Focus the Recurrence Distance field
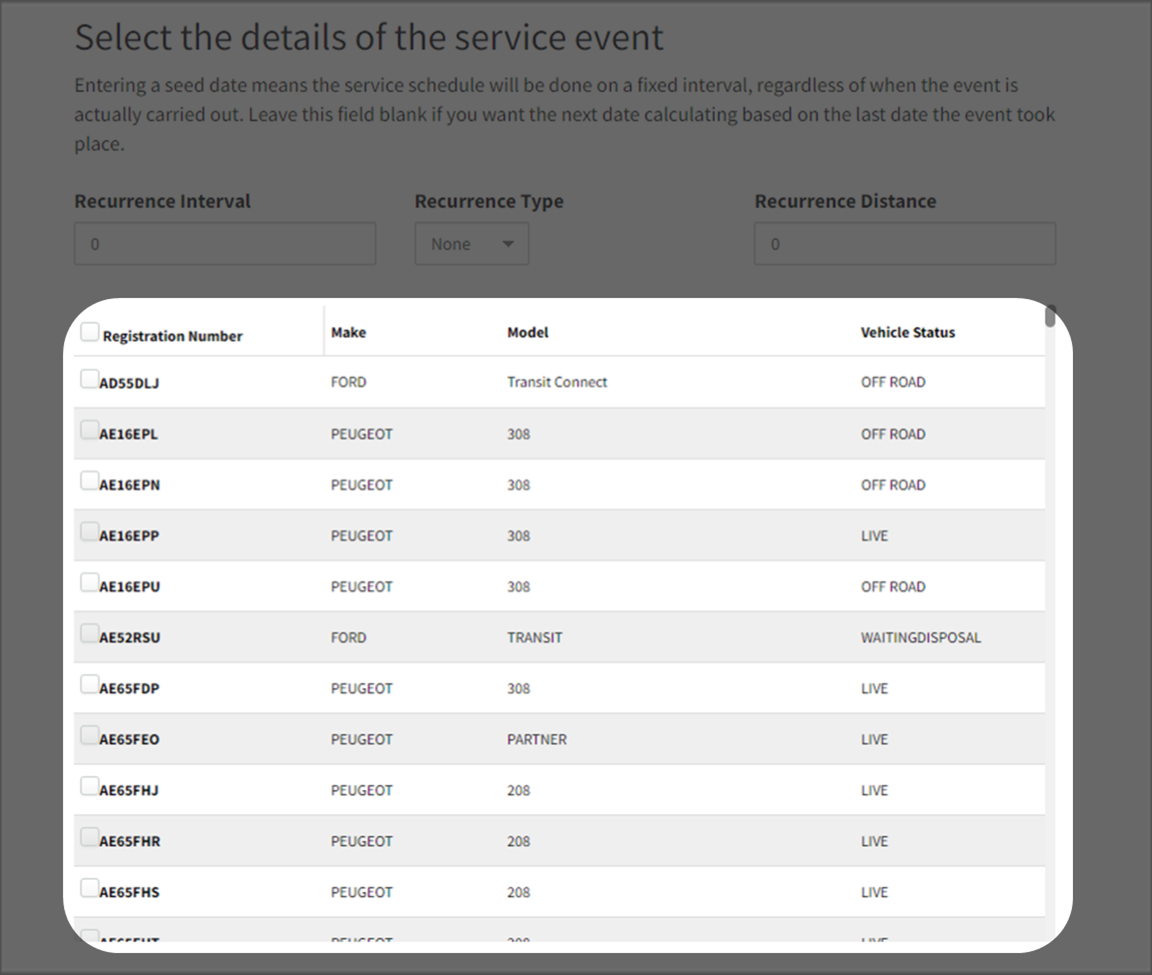 (904, 244)
